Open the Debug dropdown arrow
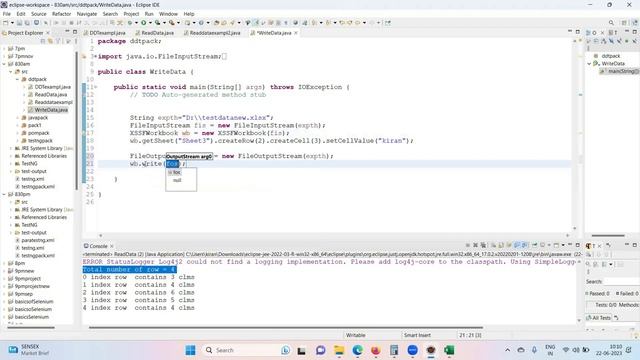 coord(136,23)
